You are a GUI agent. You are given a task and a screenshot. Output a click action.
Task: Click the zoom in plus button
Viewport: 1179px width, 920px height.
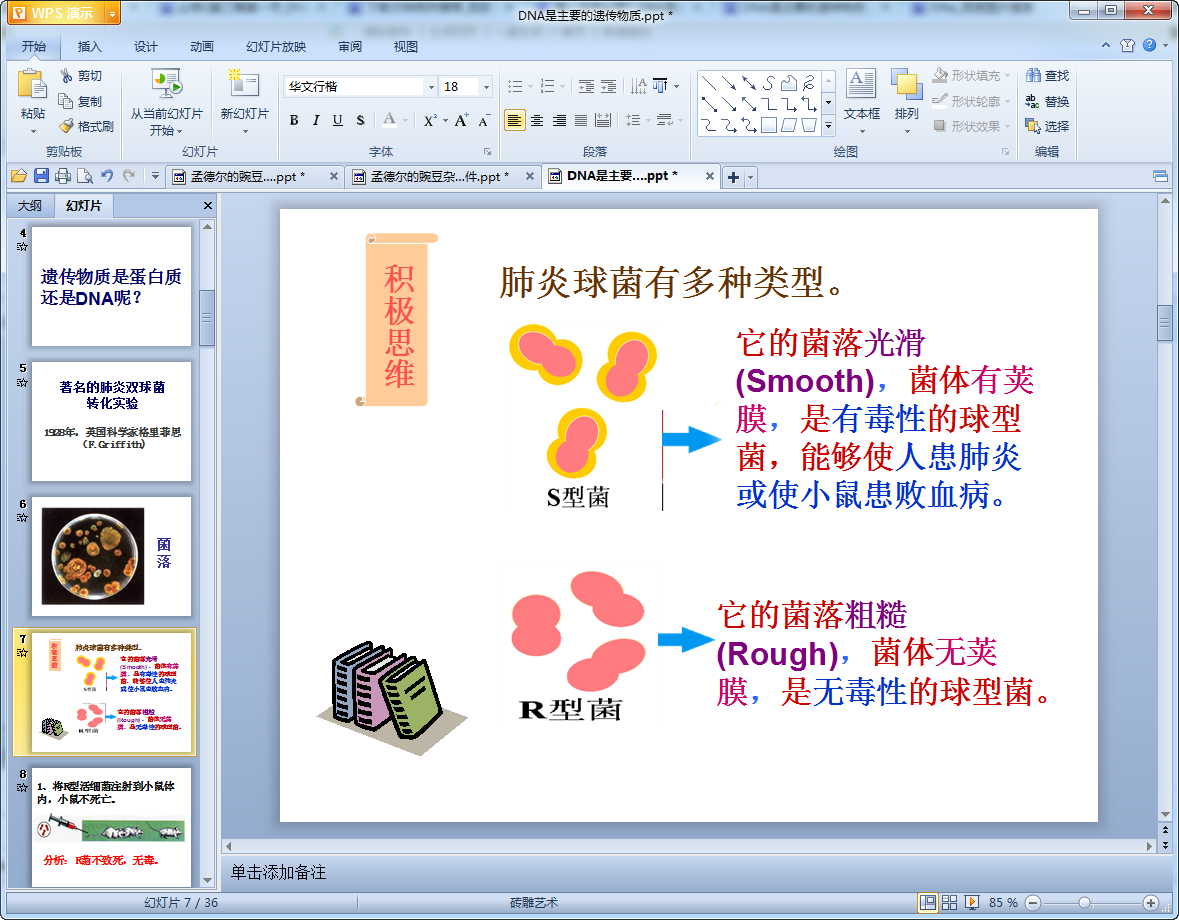click(x=1150, y=902)
